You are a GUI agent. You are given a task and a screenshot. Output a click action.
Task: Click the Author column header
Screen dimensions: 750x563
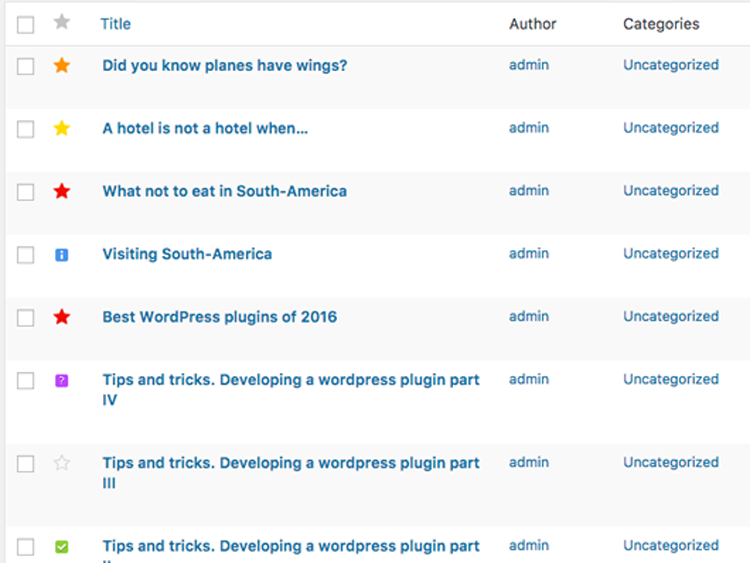click(x=532, y=24)
